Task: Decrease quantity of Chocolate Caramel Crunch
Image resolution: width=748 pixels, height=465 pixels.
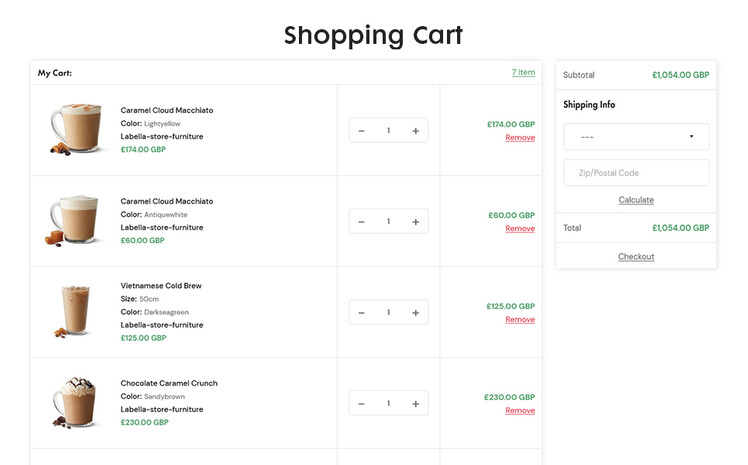Action: click(362, 404)
